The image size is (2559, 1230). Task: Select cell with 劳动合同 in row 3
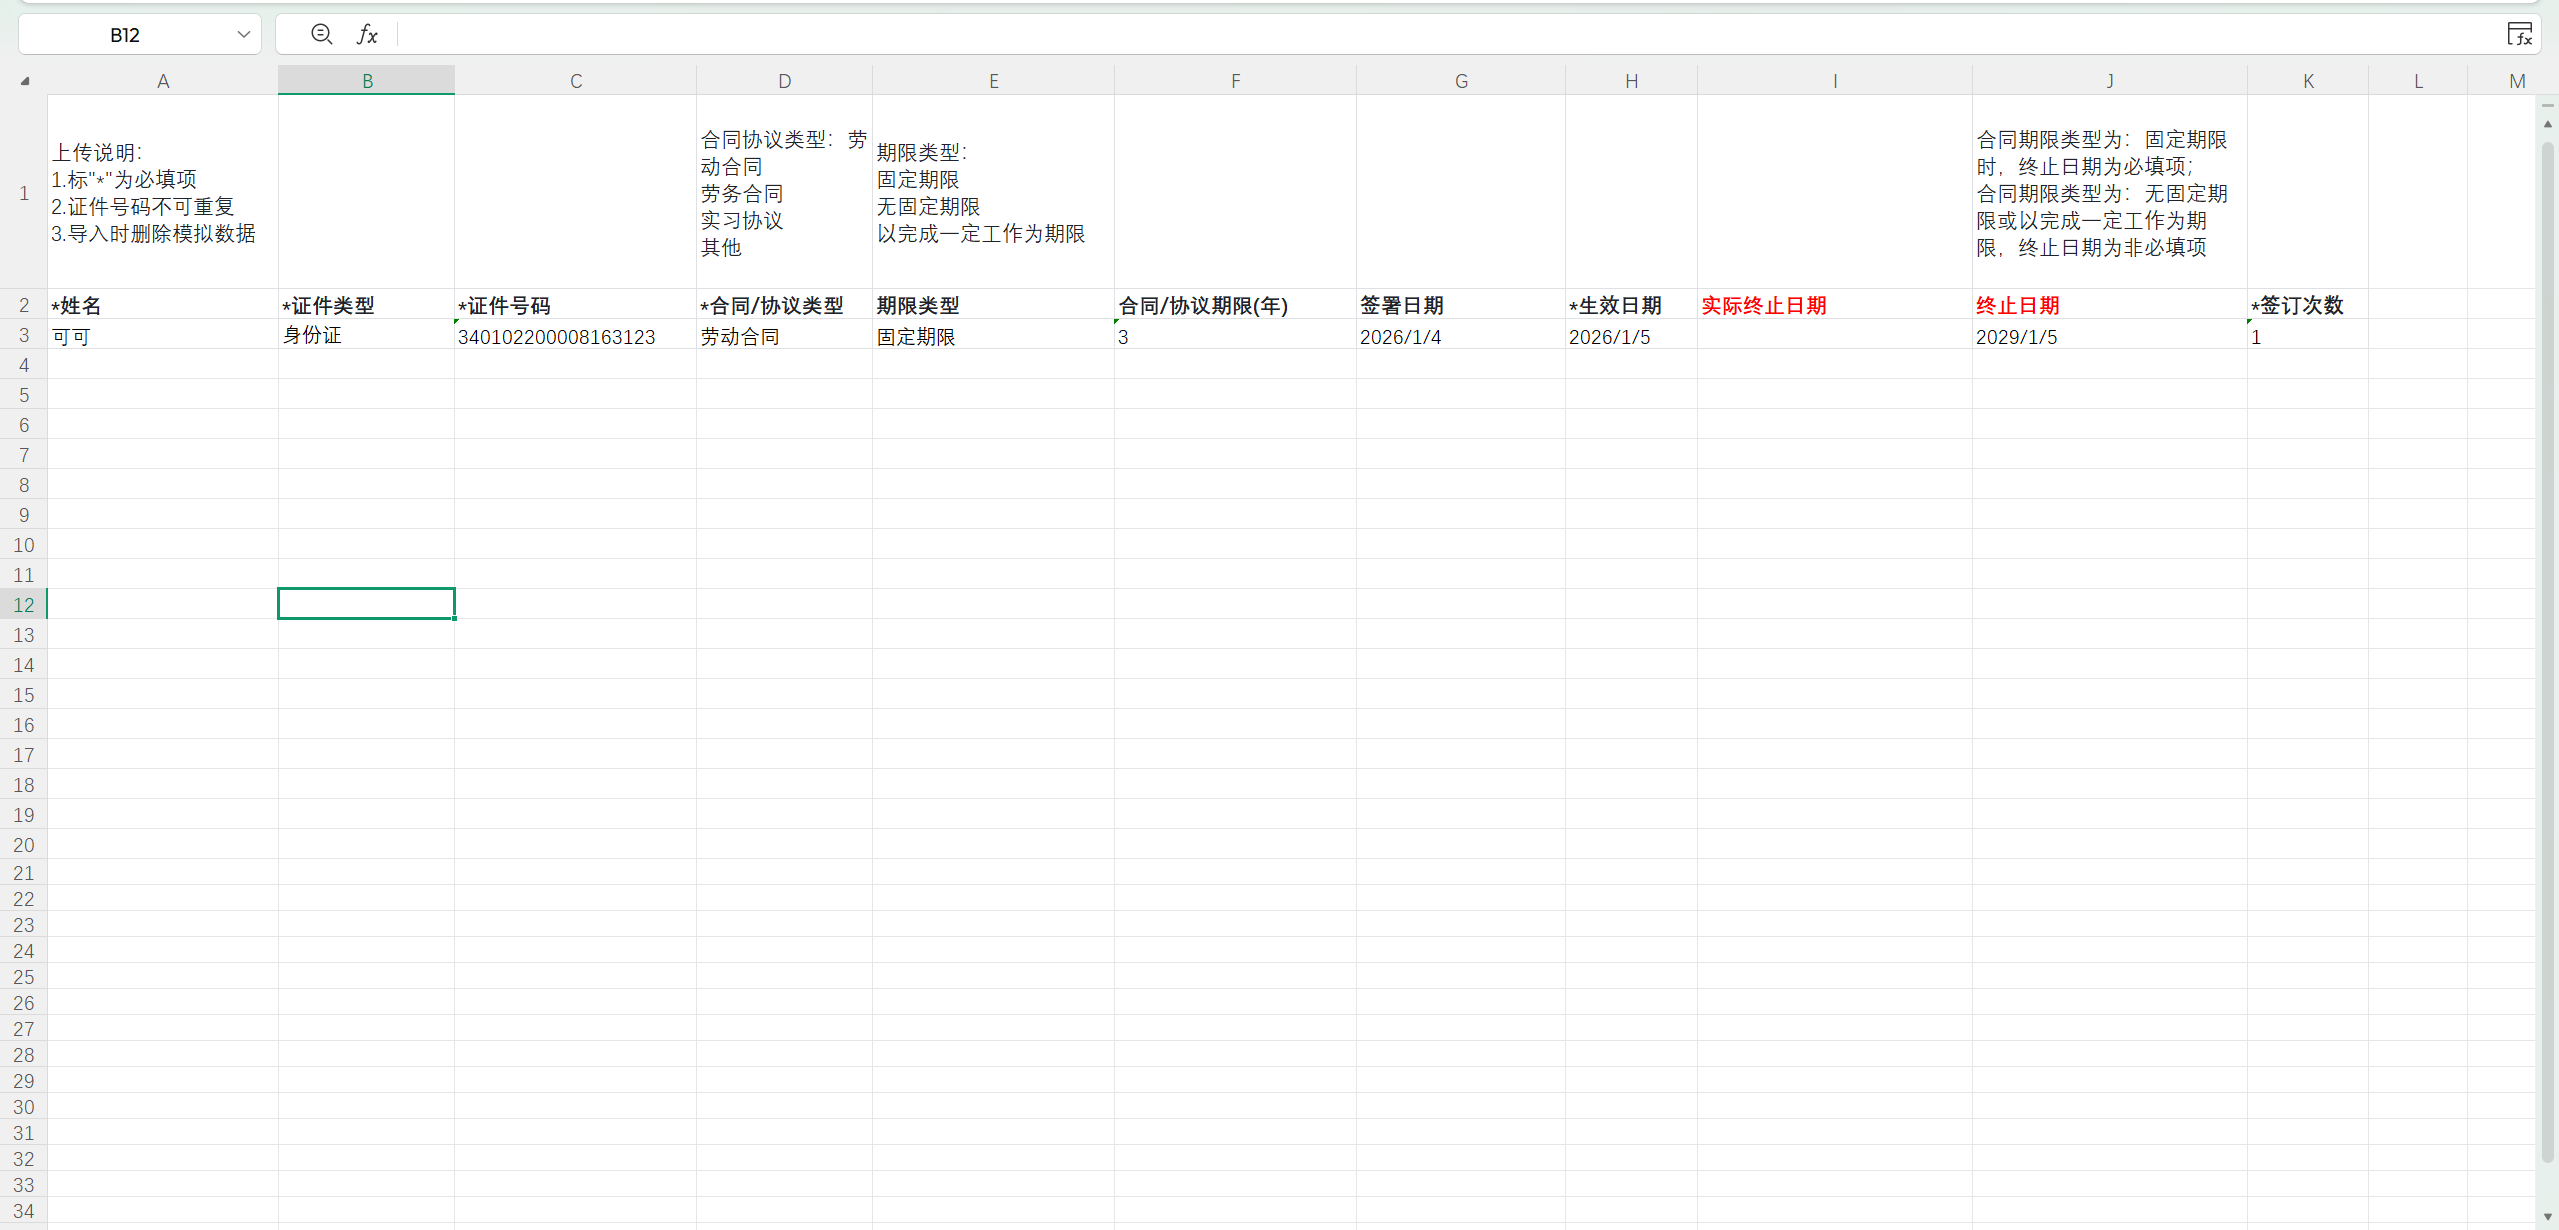pyautogui.click(x=784, y=336)
